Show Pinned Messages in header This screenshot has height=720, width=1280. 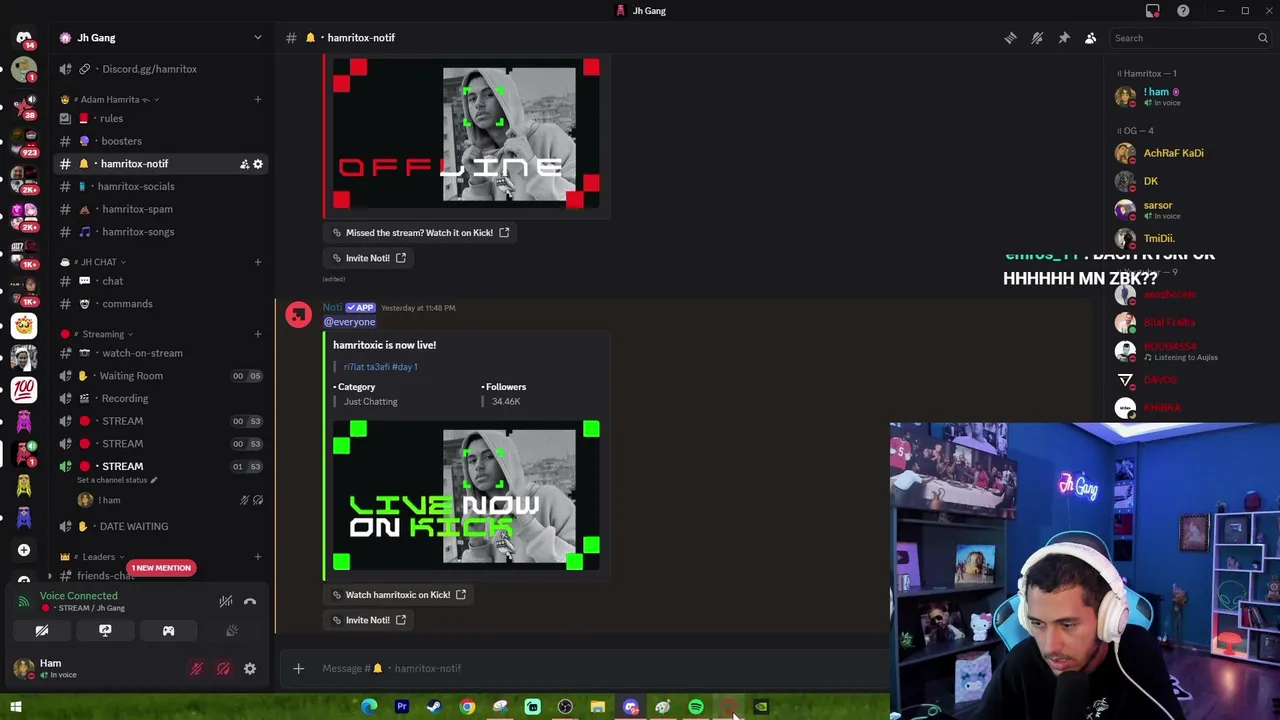1064,38
